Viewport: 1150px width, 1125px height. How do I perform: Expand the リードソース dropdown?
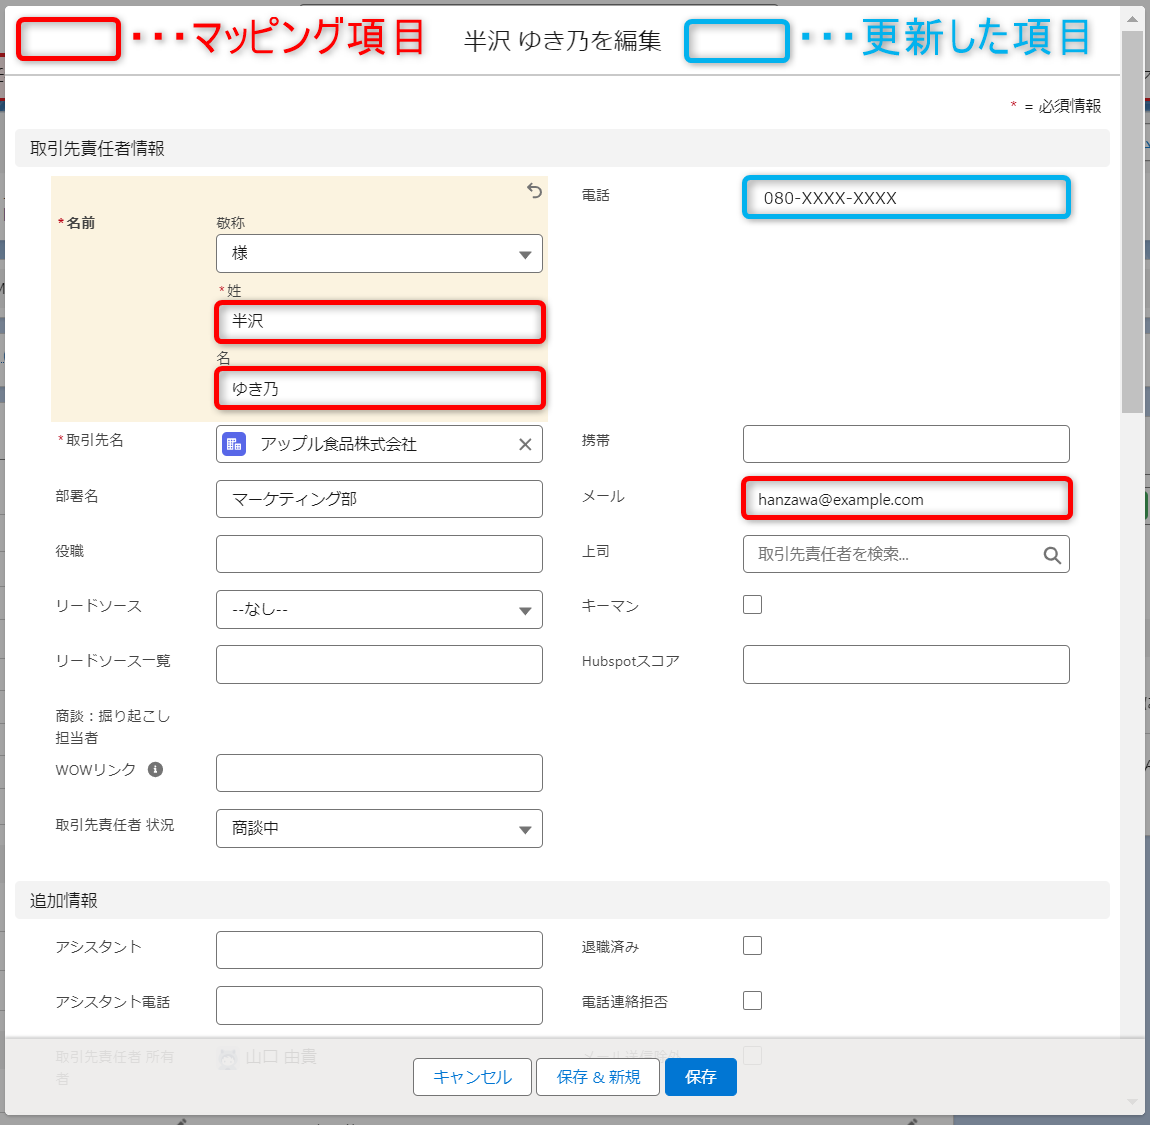(379, 610)
